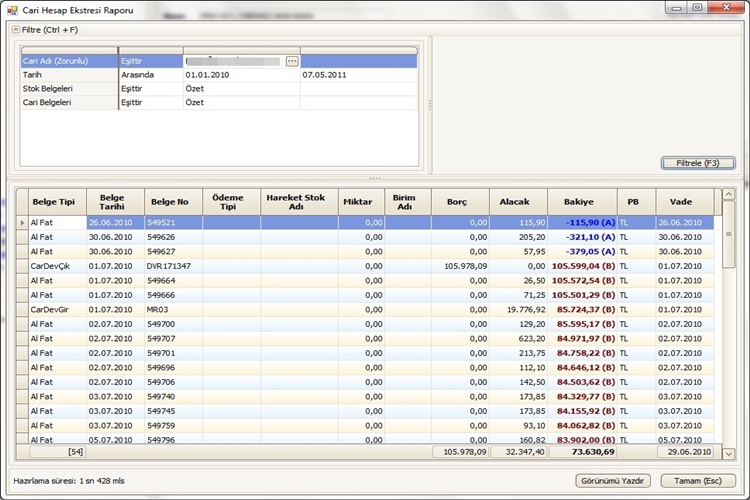Click the borç value 105.978,09 in DVR171347 row

(x=461, y=266)
